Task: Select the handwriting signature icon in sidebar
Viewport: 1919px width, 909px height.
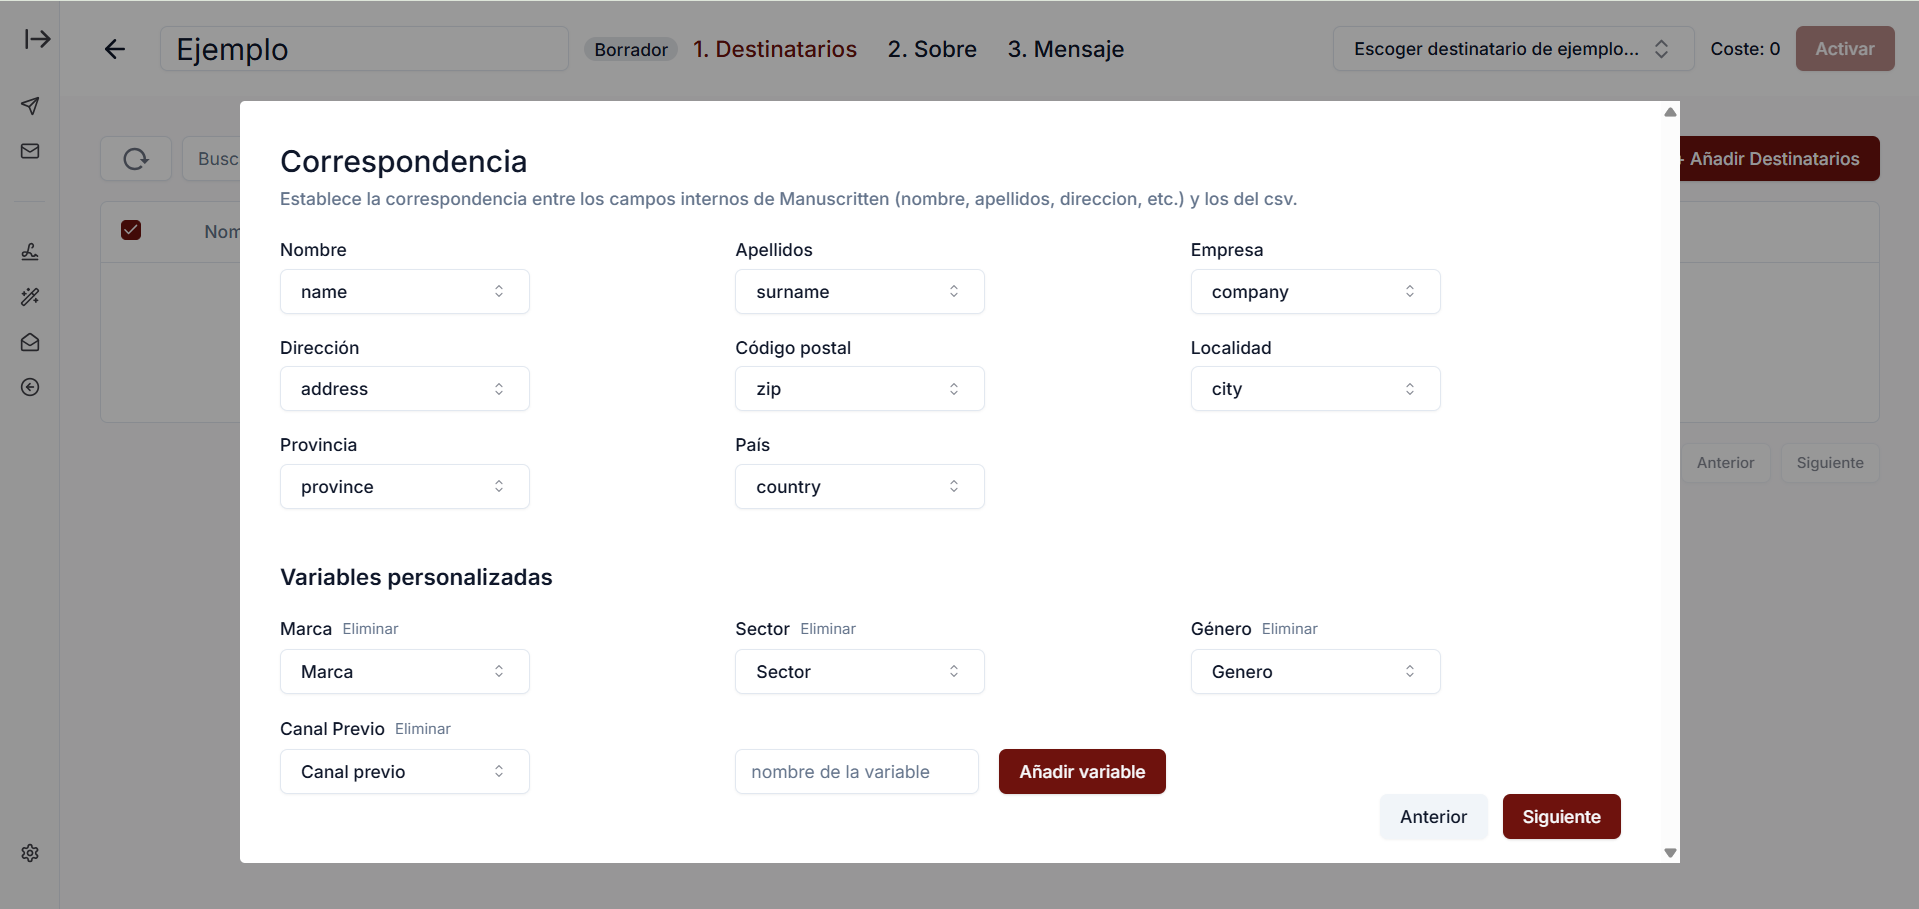Action: [30, 252]
